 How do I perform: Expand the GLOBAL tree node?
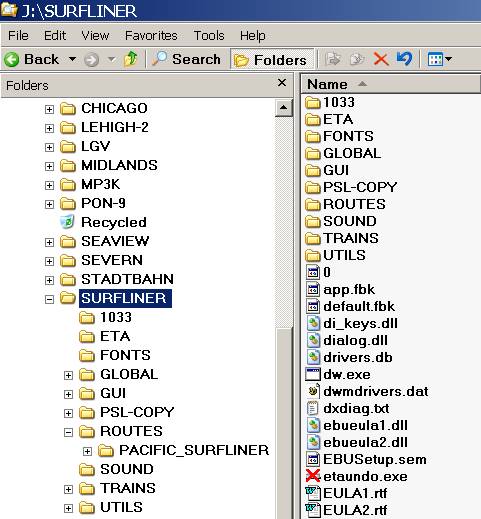pos(68,375)
